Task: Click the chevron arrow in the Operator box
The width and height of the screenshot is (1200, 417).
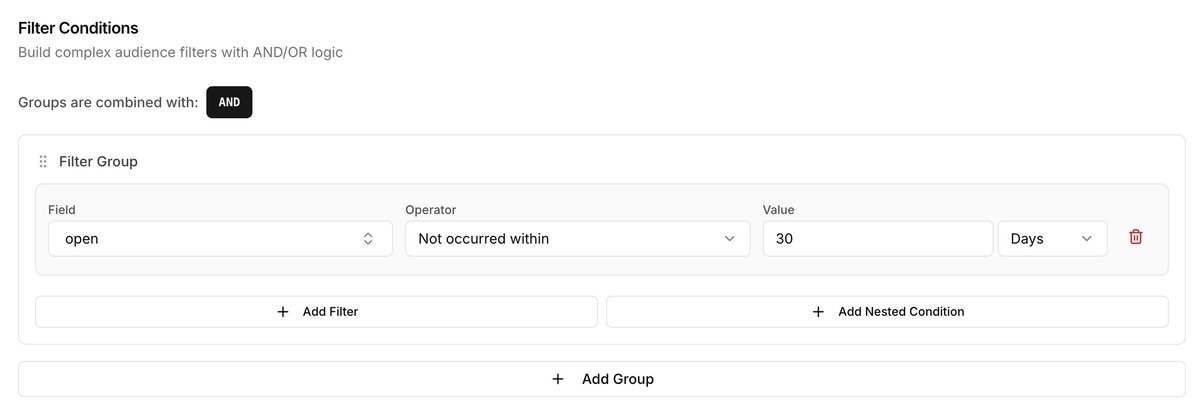Action: [x=729, y=239]
